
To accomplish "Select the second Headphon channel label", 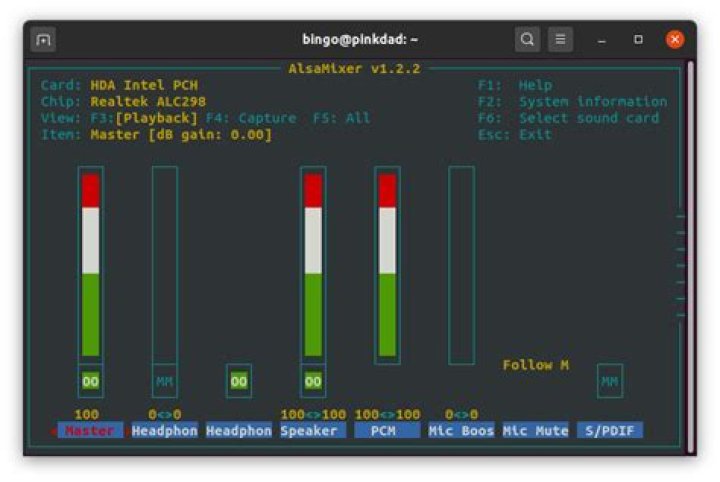I will pos(239,431).
